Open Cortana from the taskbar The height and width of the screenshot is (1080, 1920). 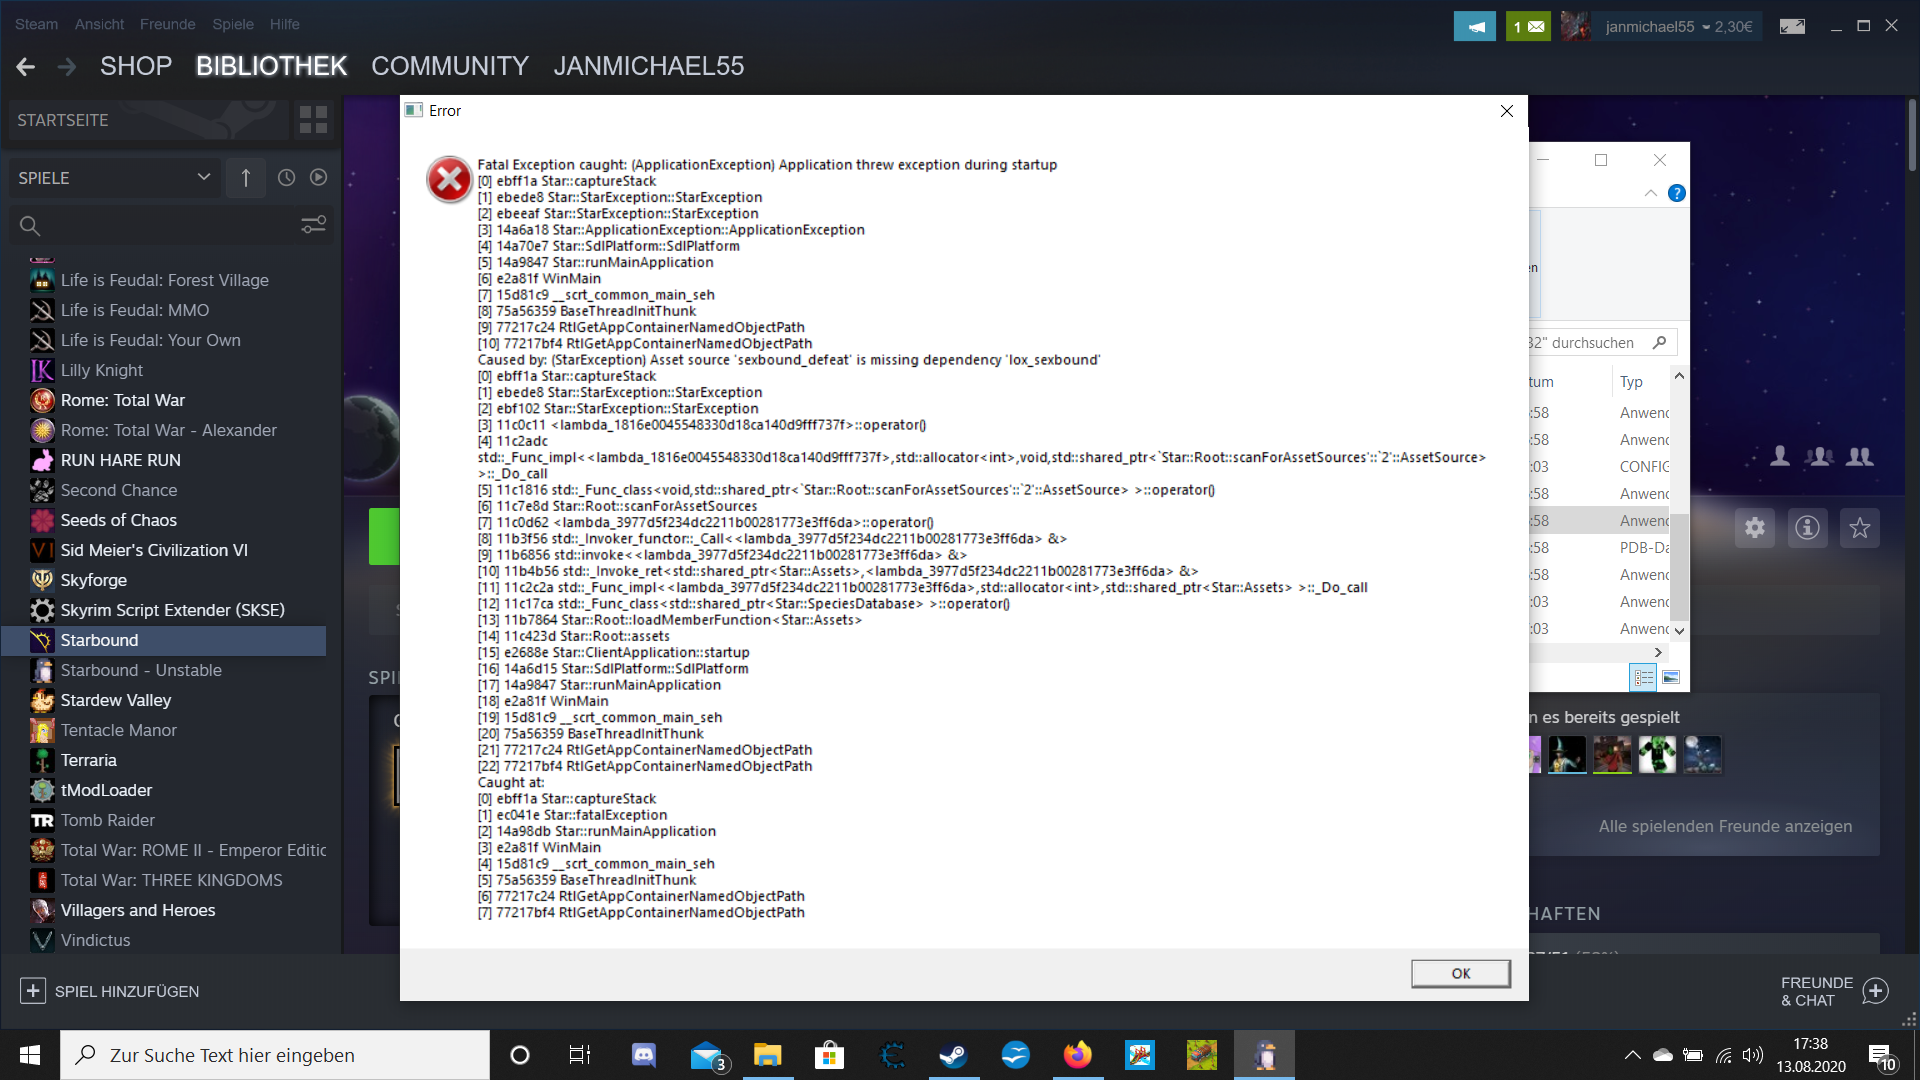[520, 1055]
